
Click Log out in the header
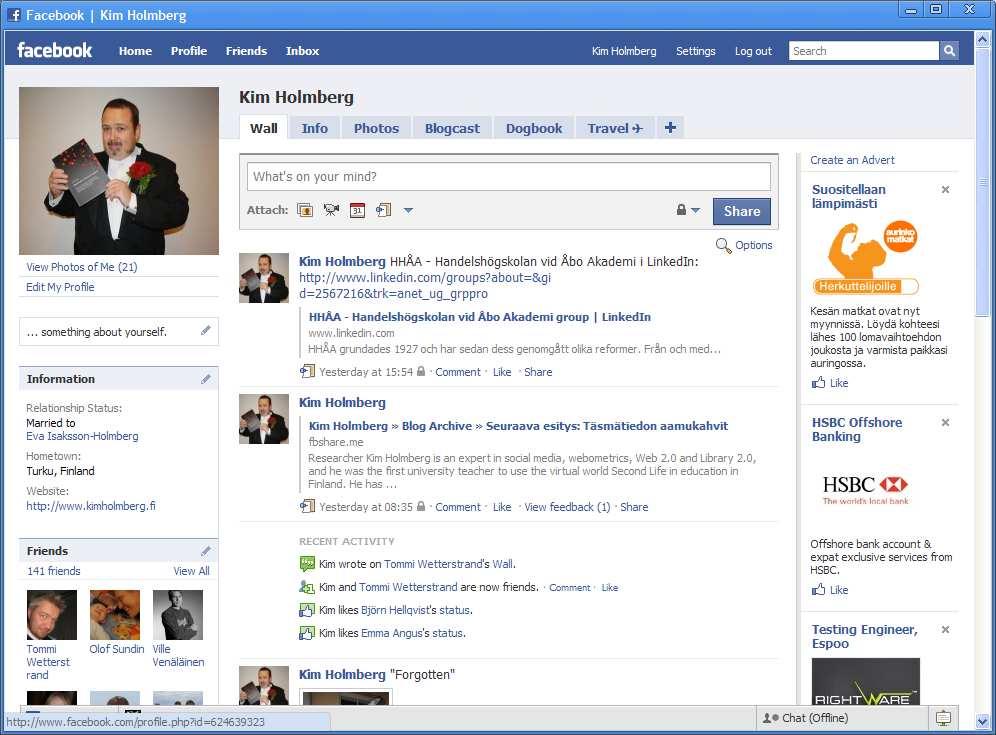point(753,51)
